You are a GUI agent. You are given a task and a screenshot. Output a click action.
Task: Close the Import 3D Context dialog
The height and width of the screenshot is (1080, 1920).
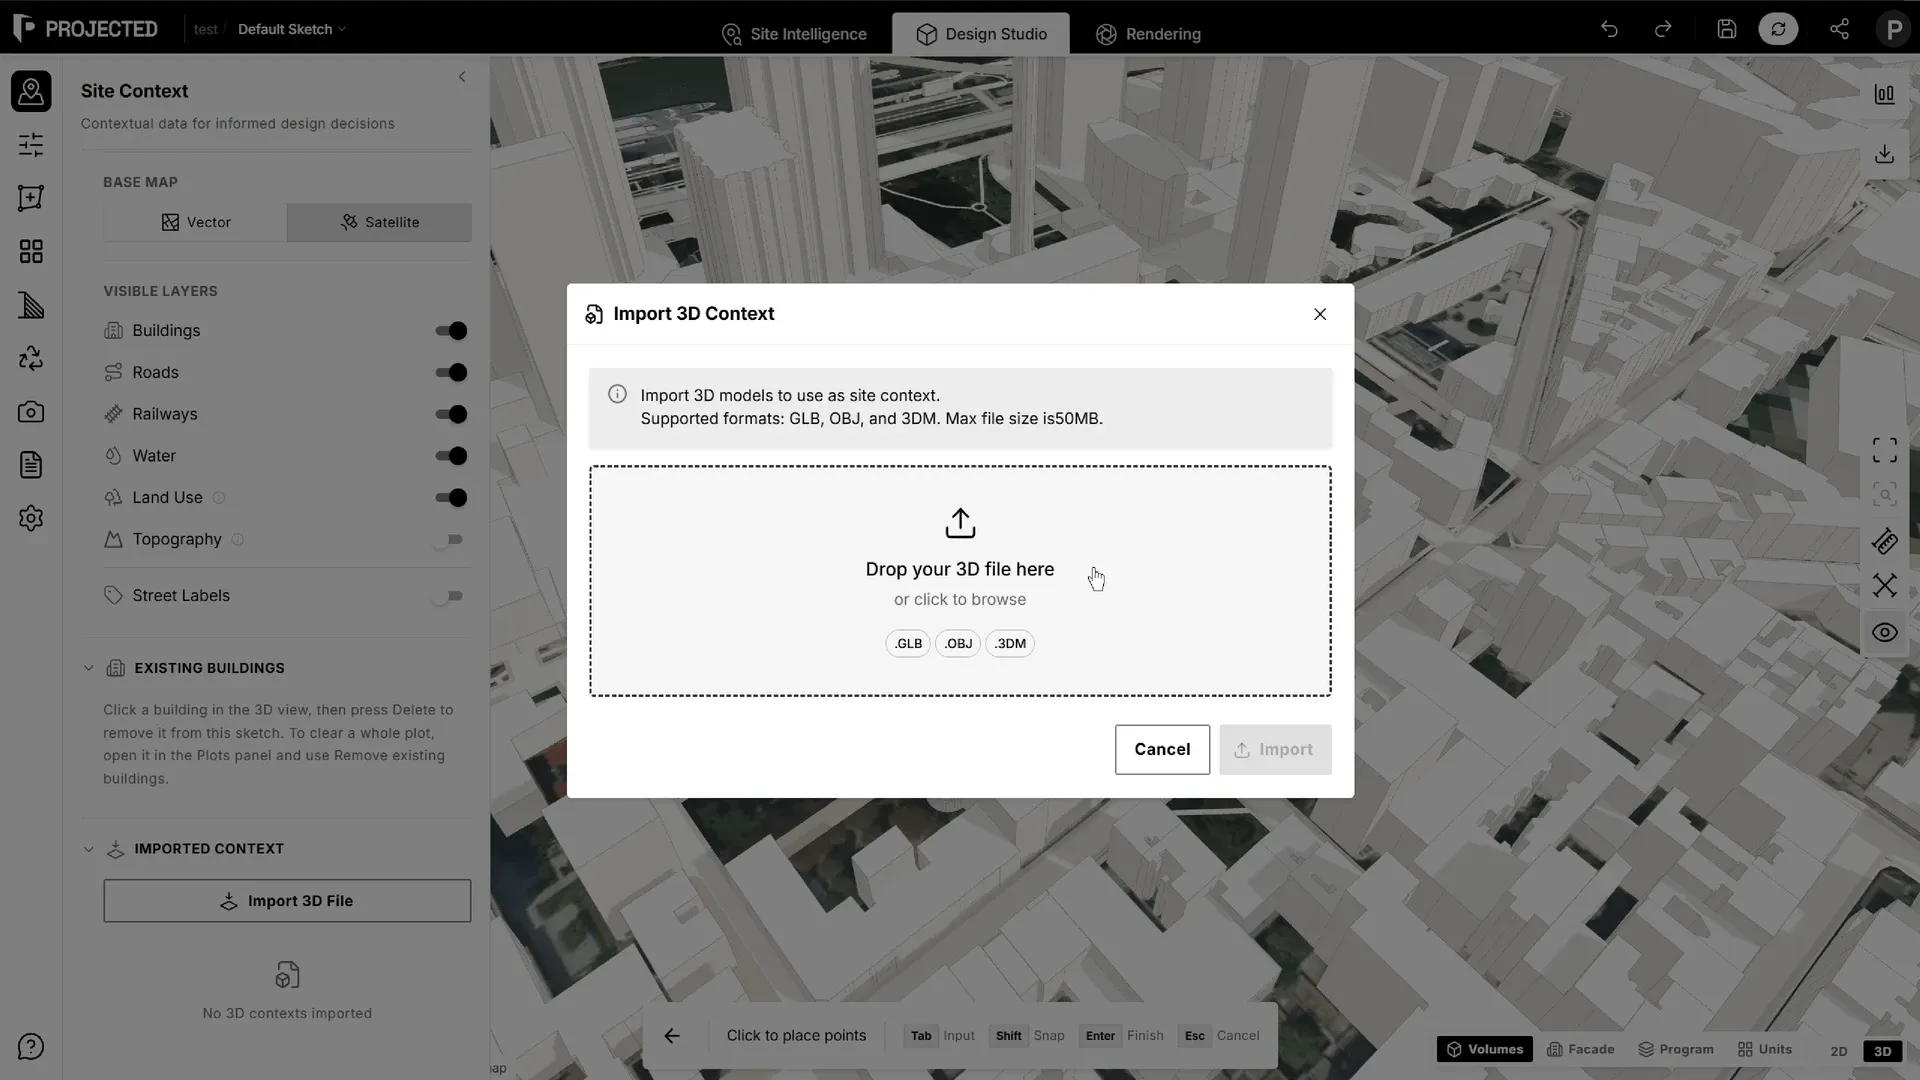click(x=1320, y=314)
